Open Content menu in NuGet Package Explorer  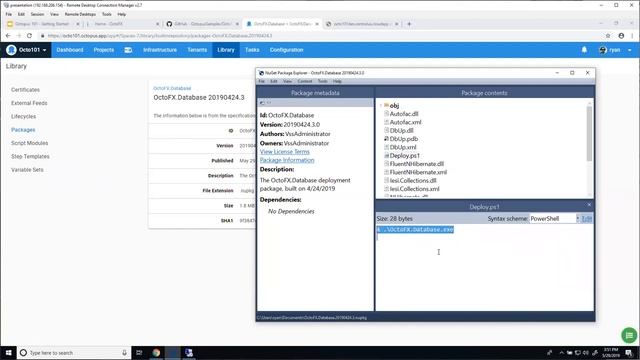[304, 81]
